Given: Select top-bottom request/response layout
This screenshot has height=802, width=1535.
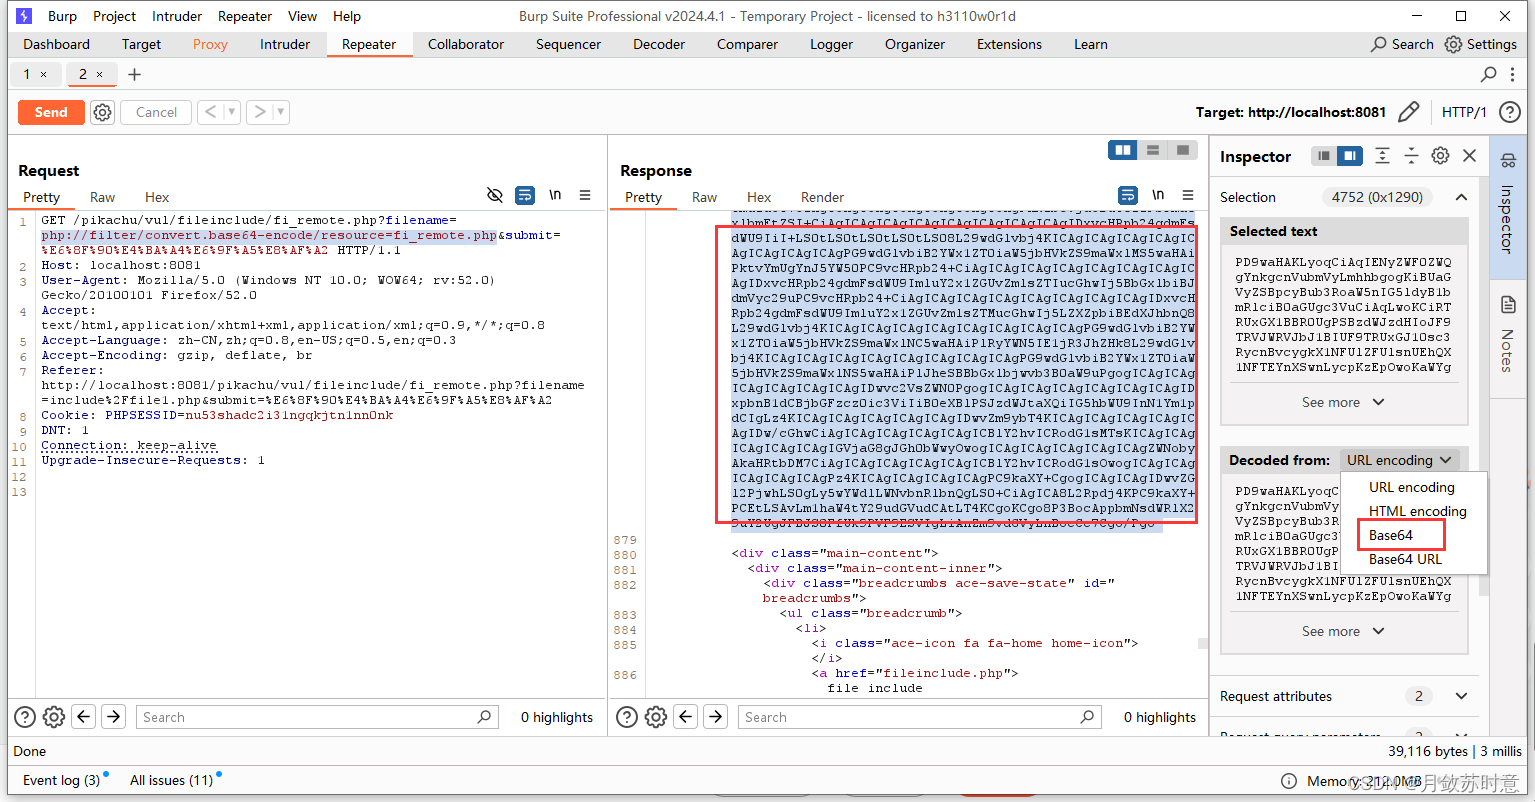Looking at the screenshot, I should click(x=1153, y=150).
